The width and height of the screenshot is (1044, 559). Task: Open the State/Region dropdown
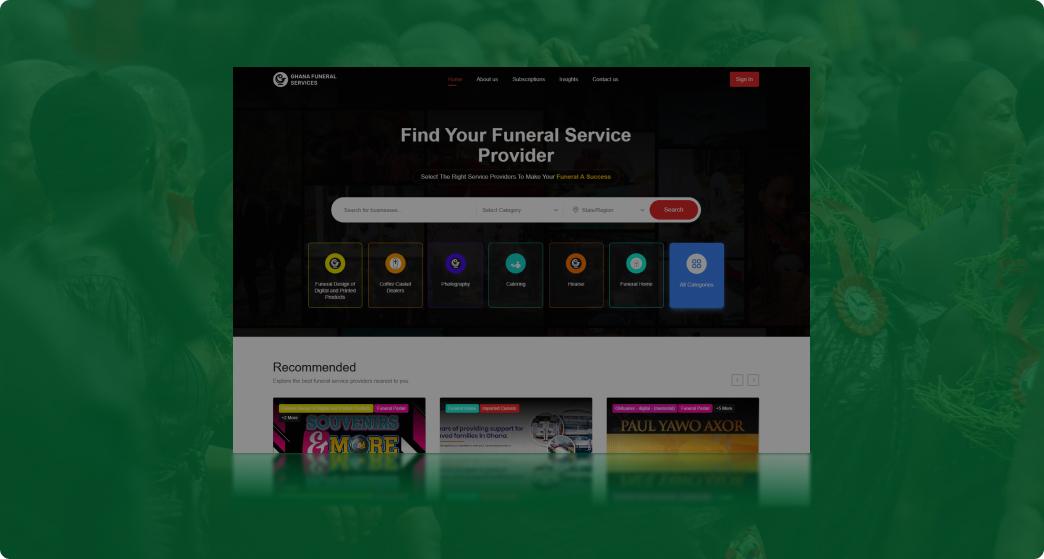coord(608,210)
